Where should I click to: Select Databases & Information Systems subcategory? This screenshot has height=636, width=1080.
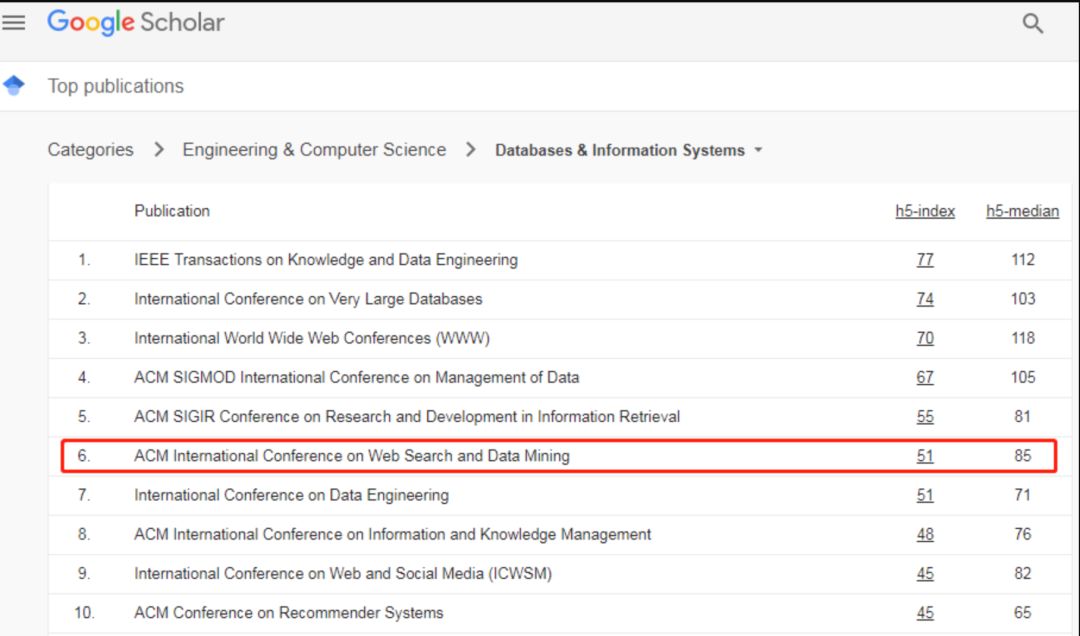point(620,150)
